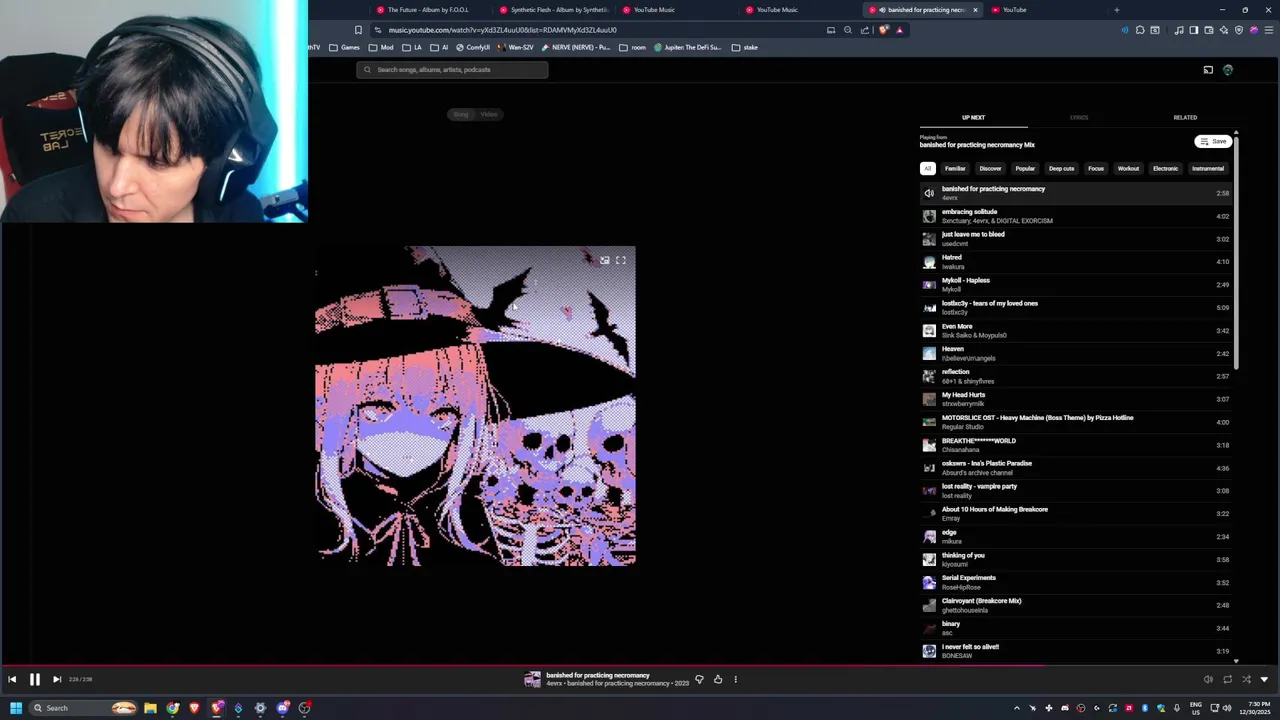The image size is (1280, 720).
Task: Click the browser address bar URL
Action: (503, 30)
